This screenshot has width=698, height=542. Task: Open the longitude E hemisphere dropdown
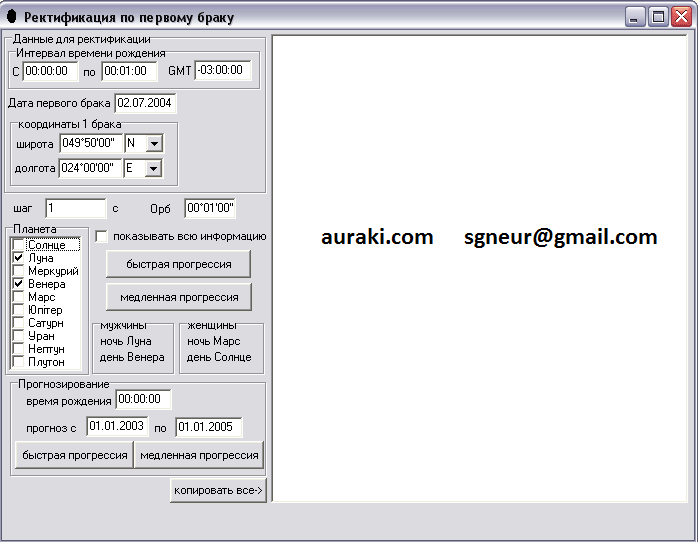click(153, 169)
